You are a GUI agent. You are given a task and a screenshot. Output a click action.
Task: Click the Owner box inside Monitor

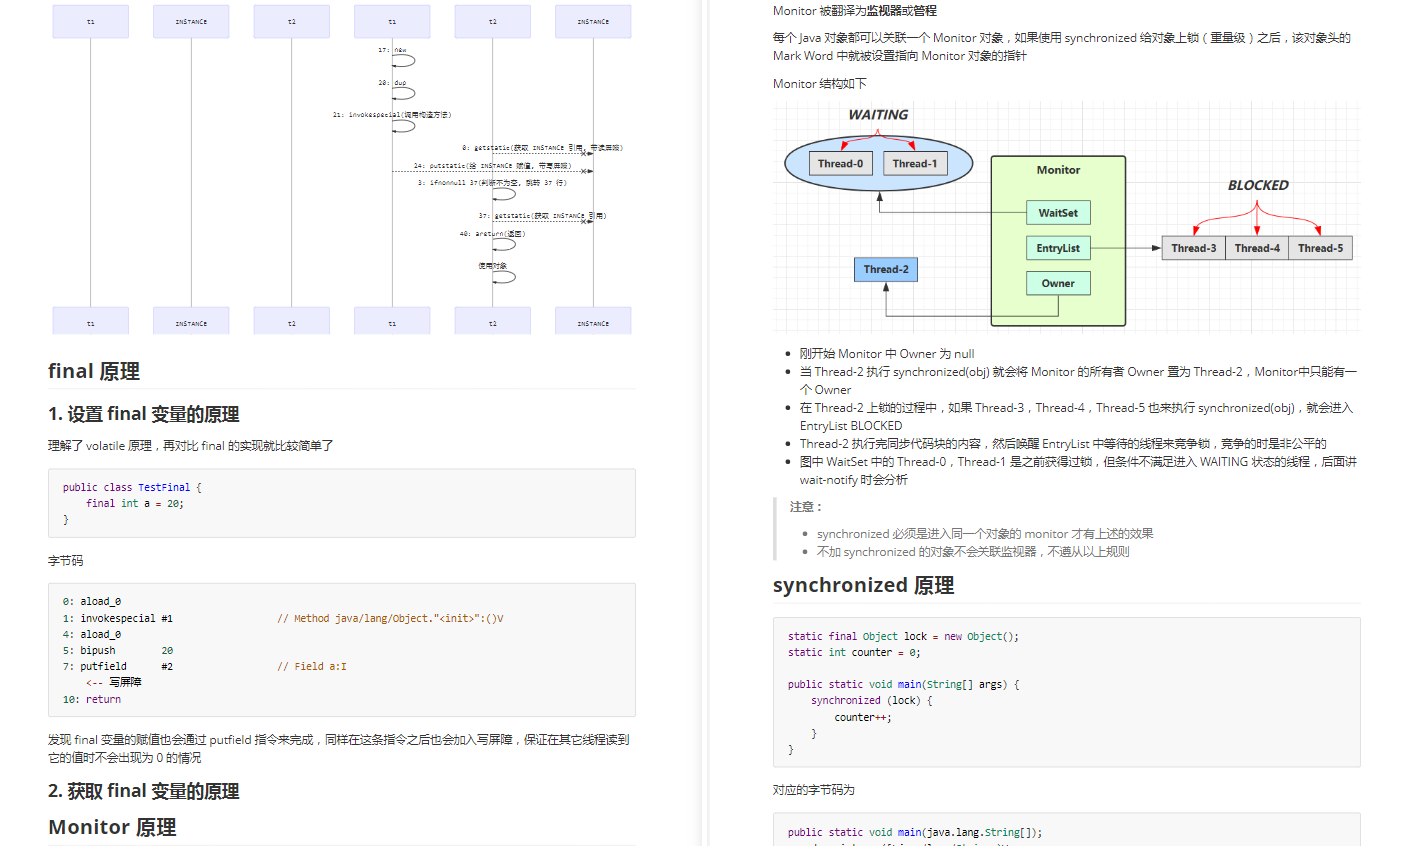click(x=1058, y=283)
